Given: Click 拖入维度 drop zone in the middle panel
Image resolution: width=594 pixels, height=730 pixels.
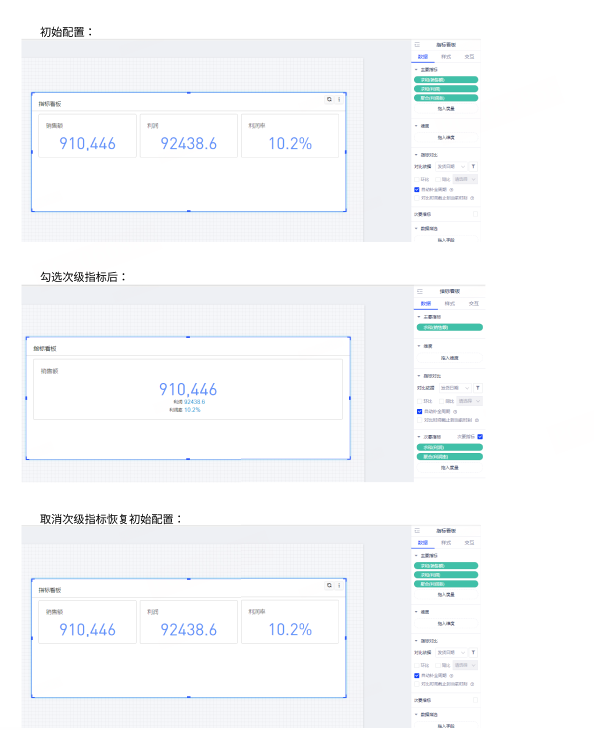Looking at the screenshot, I should click(x=450, y=358).
